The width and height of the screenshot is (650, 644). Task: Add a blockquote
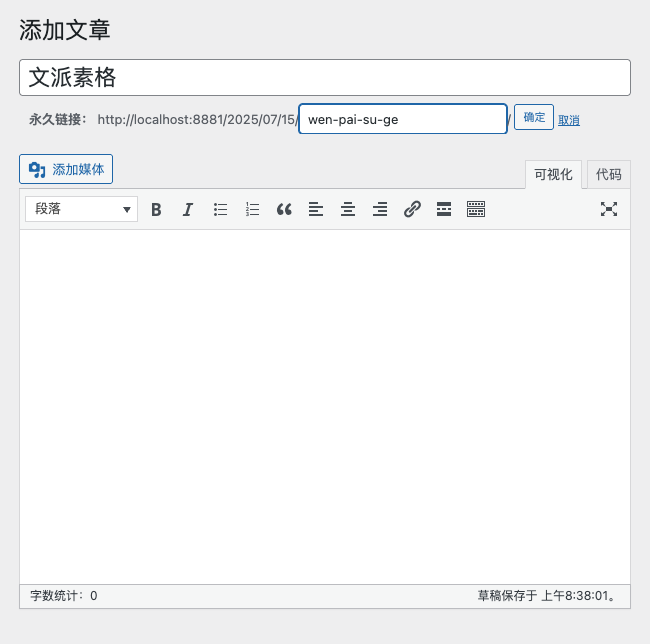tap(284, 209)
